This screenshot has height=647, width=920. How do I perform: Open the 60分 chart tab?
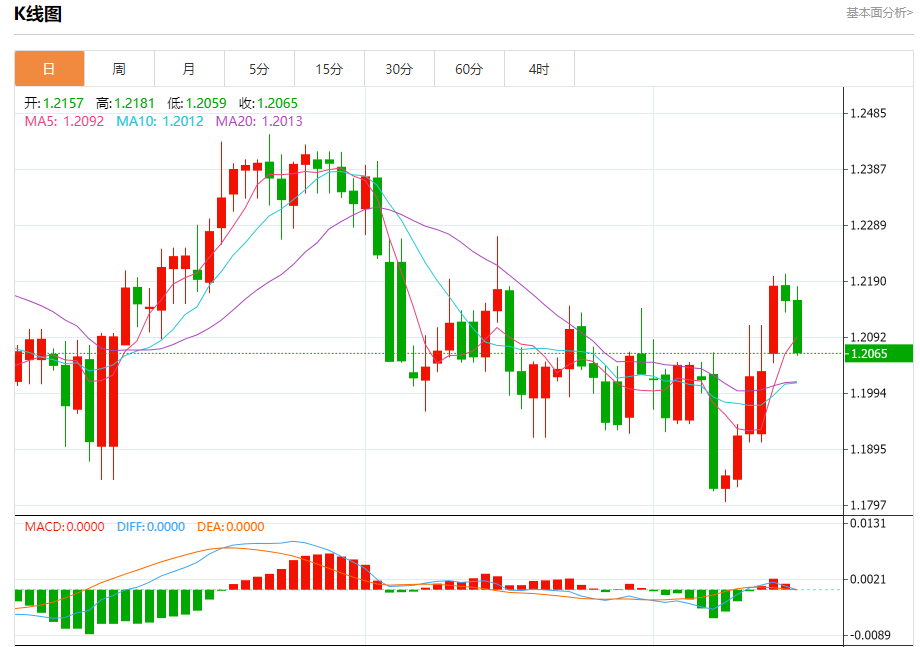pos(469,69)
